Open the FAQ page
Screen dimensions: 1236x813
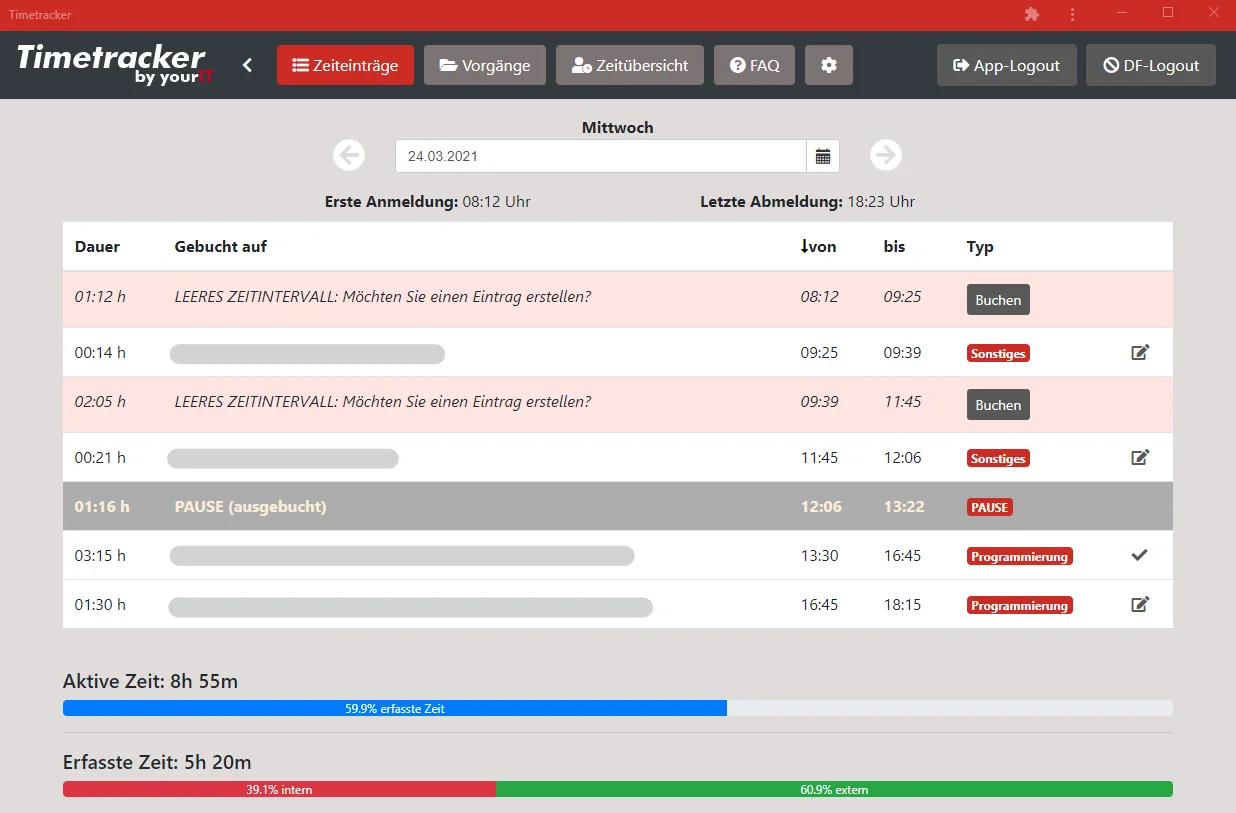(x=754, y=65)
